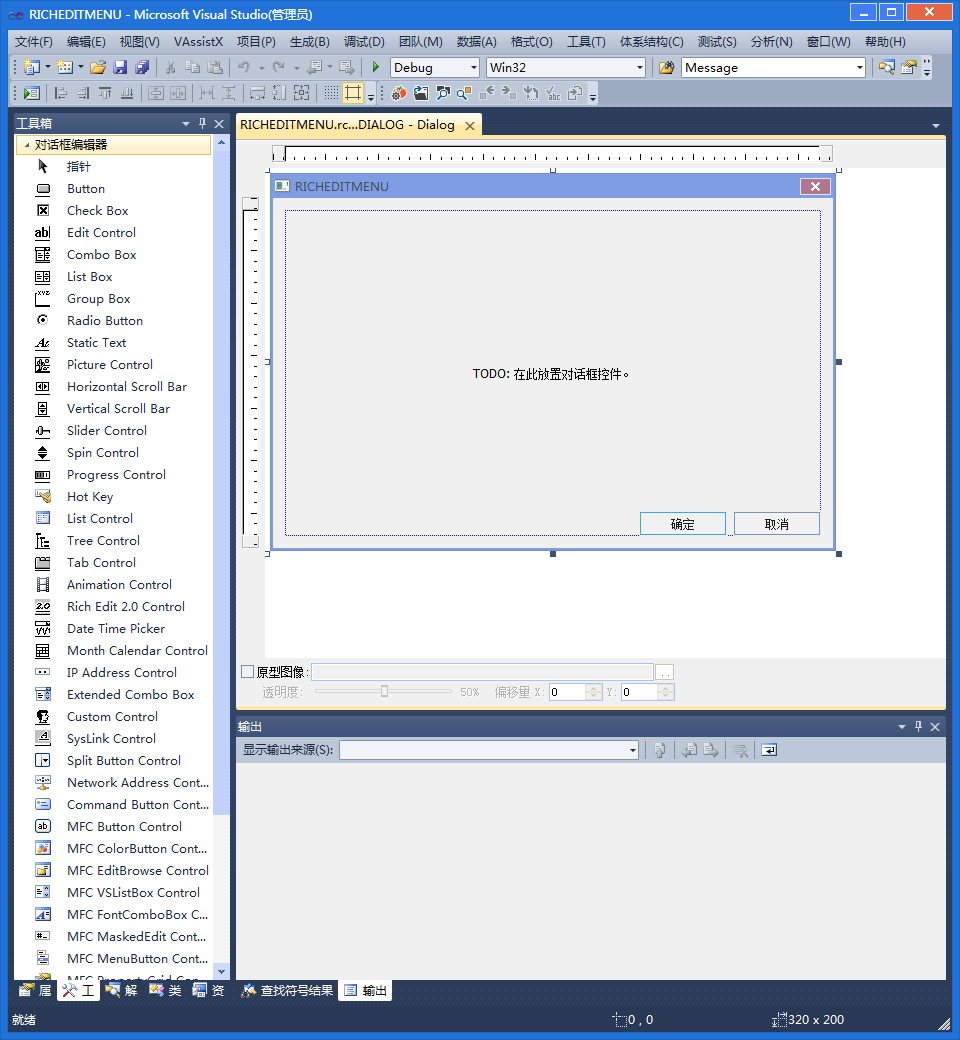The image size is (960, 1040).
Task: Click the prototype image path field
Action: click(482, 673)
